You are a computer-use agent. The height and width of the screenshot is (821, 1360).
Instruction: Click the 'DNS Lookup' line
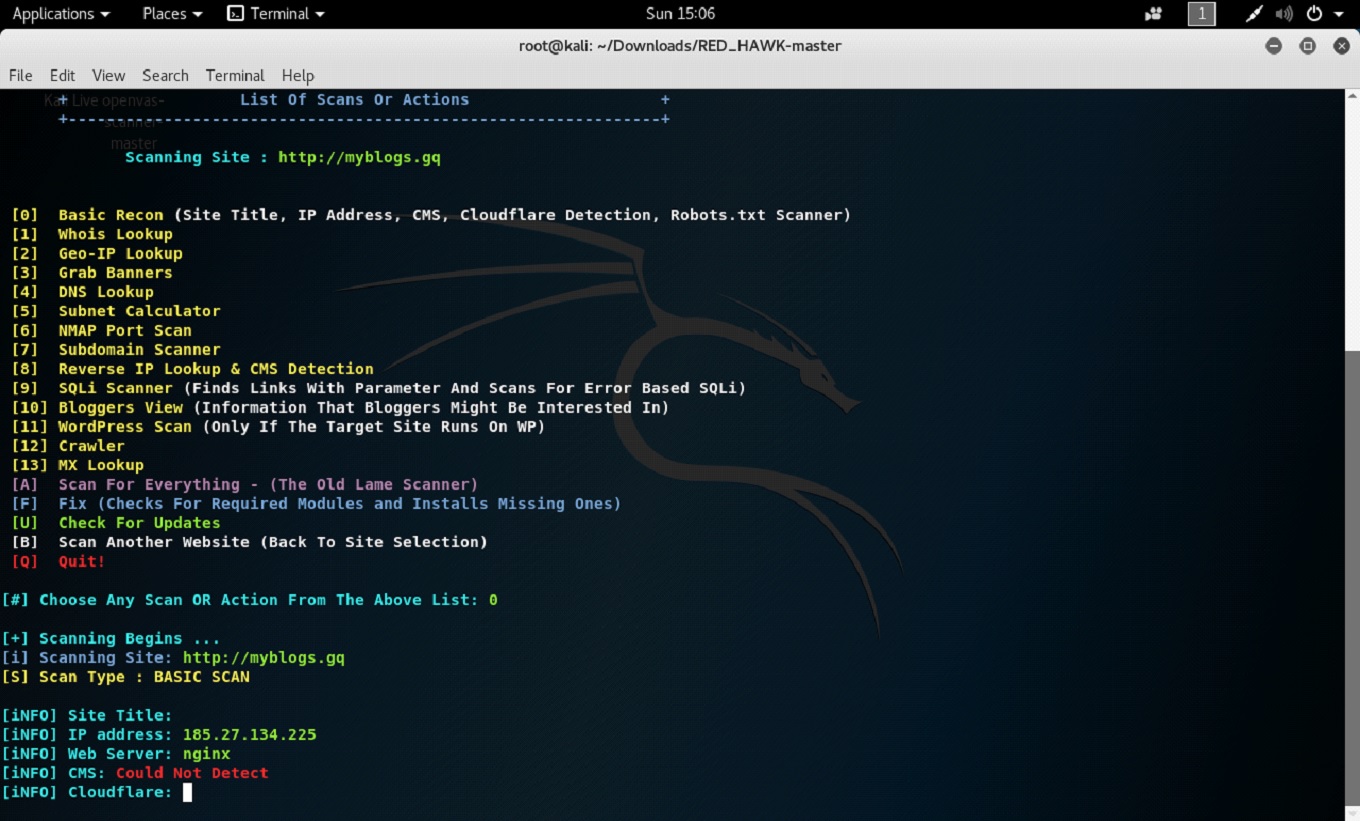coord(83,292)
